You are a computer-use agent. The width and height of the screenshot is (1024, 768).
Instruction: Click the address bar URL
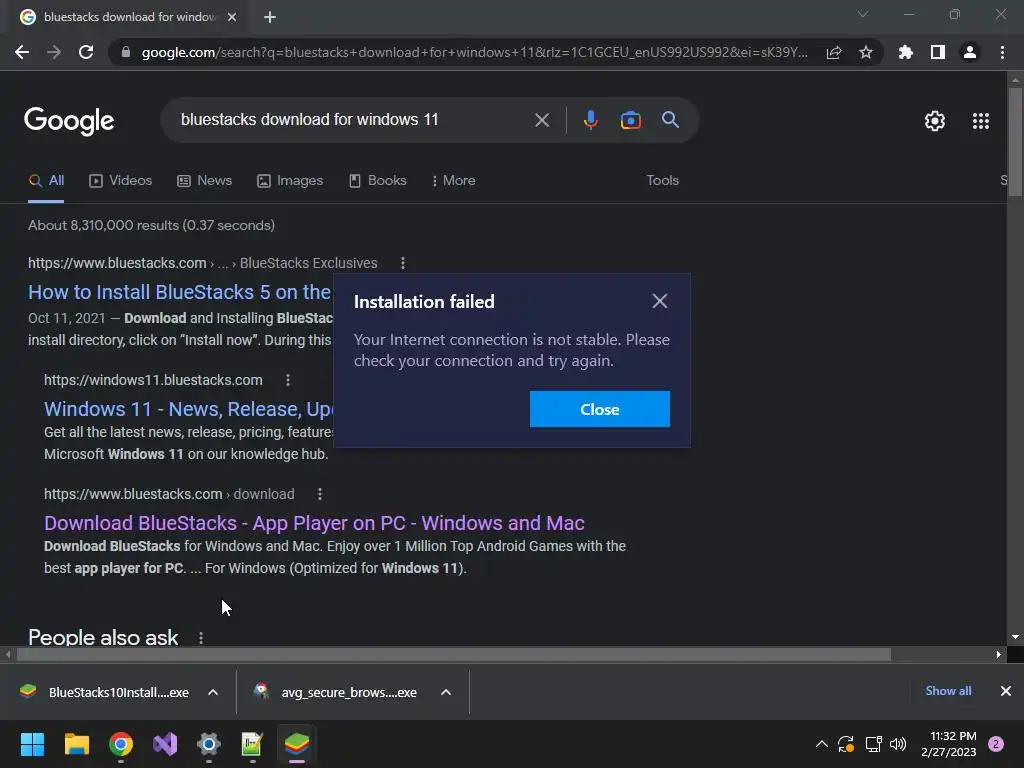coord(474,52)
